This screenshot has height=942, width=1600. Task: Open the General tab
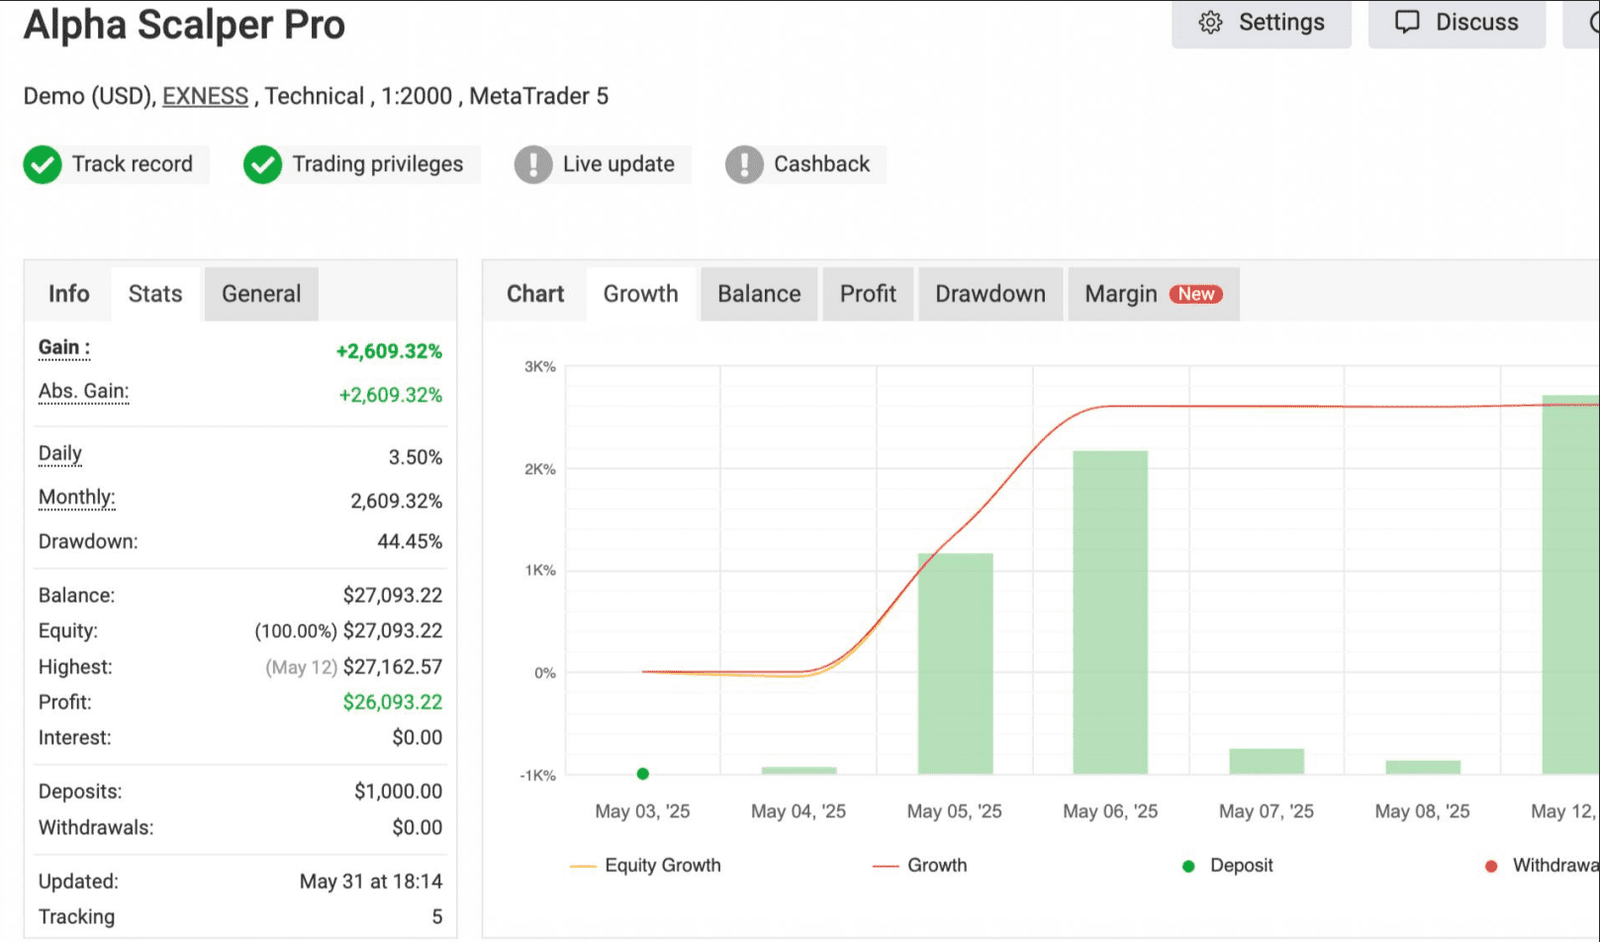[261, 294]
